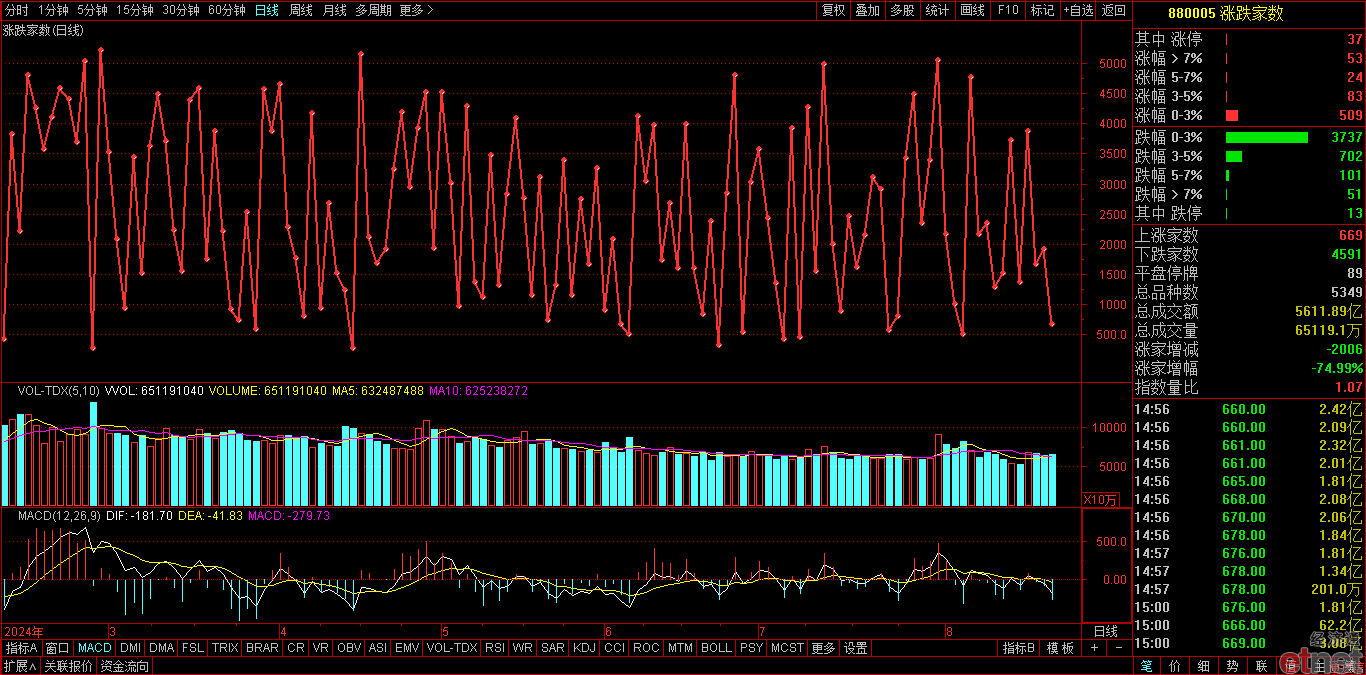Screen dimensions: 1366x675
Task: Switch indicator to WR
Action: (x=523, y=648)
